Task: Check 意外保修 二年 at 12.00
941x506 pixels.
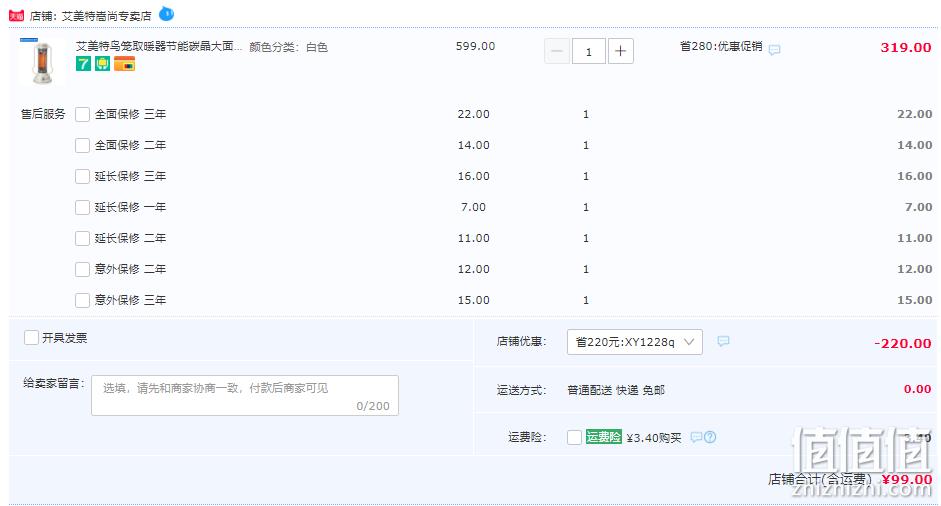Action: (x=82, y=270)
